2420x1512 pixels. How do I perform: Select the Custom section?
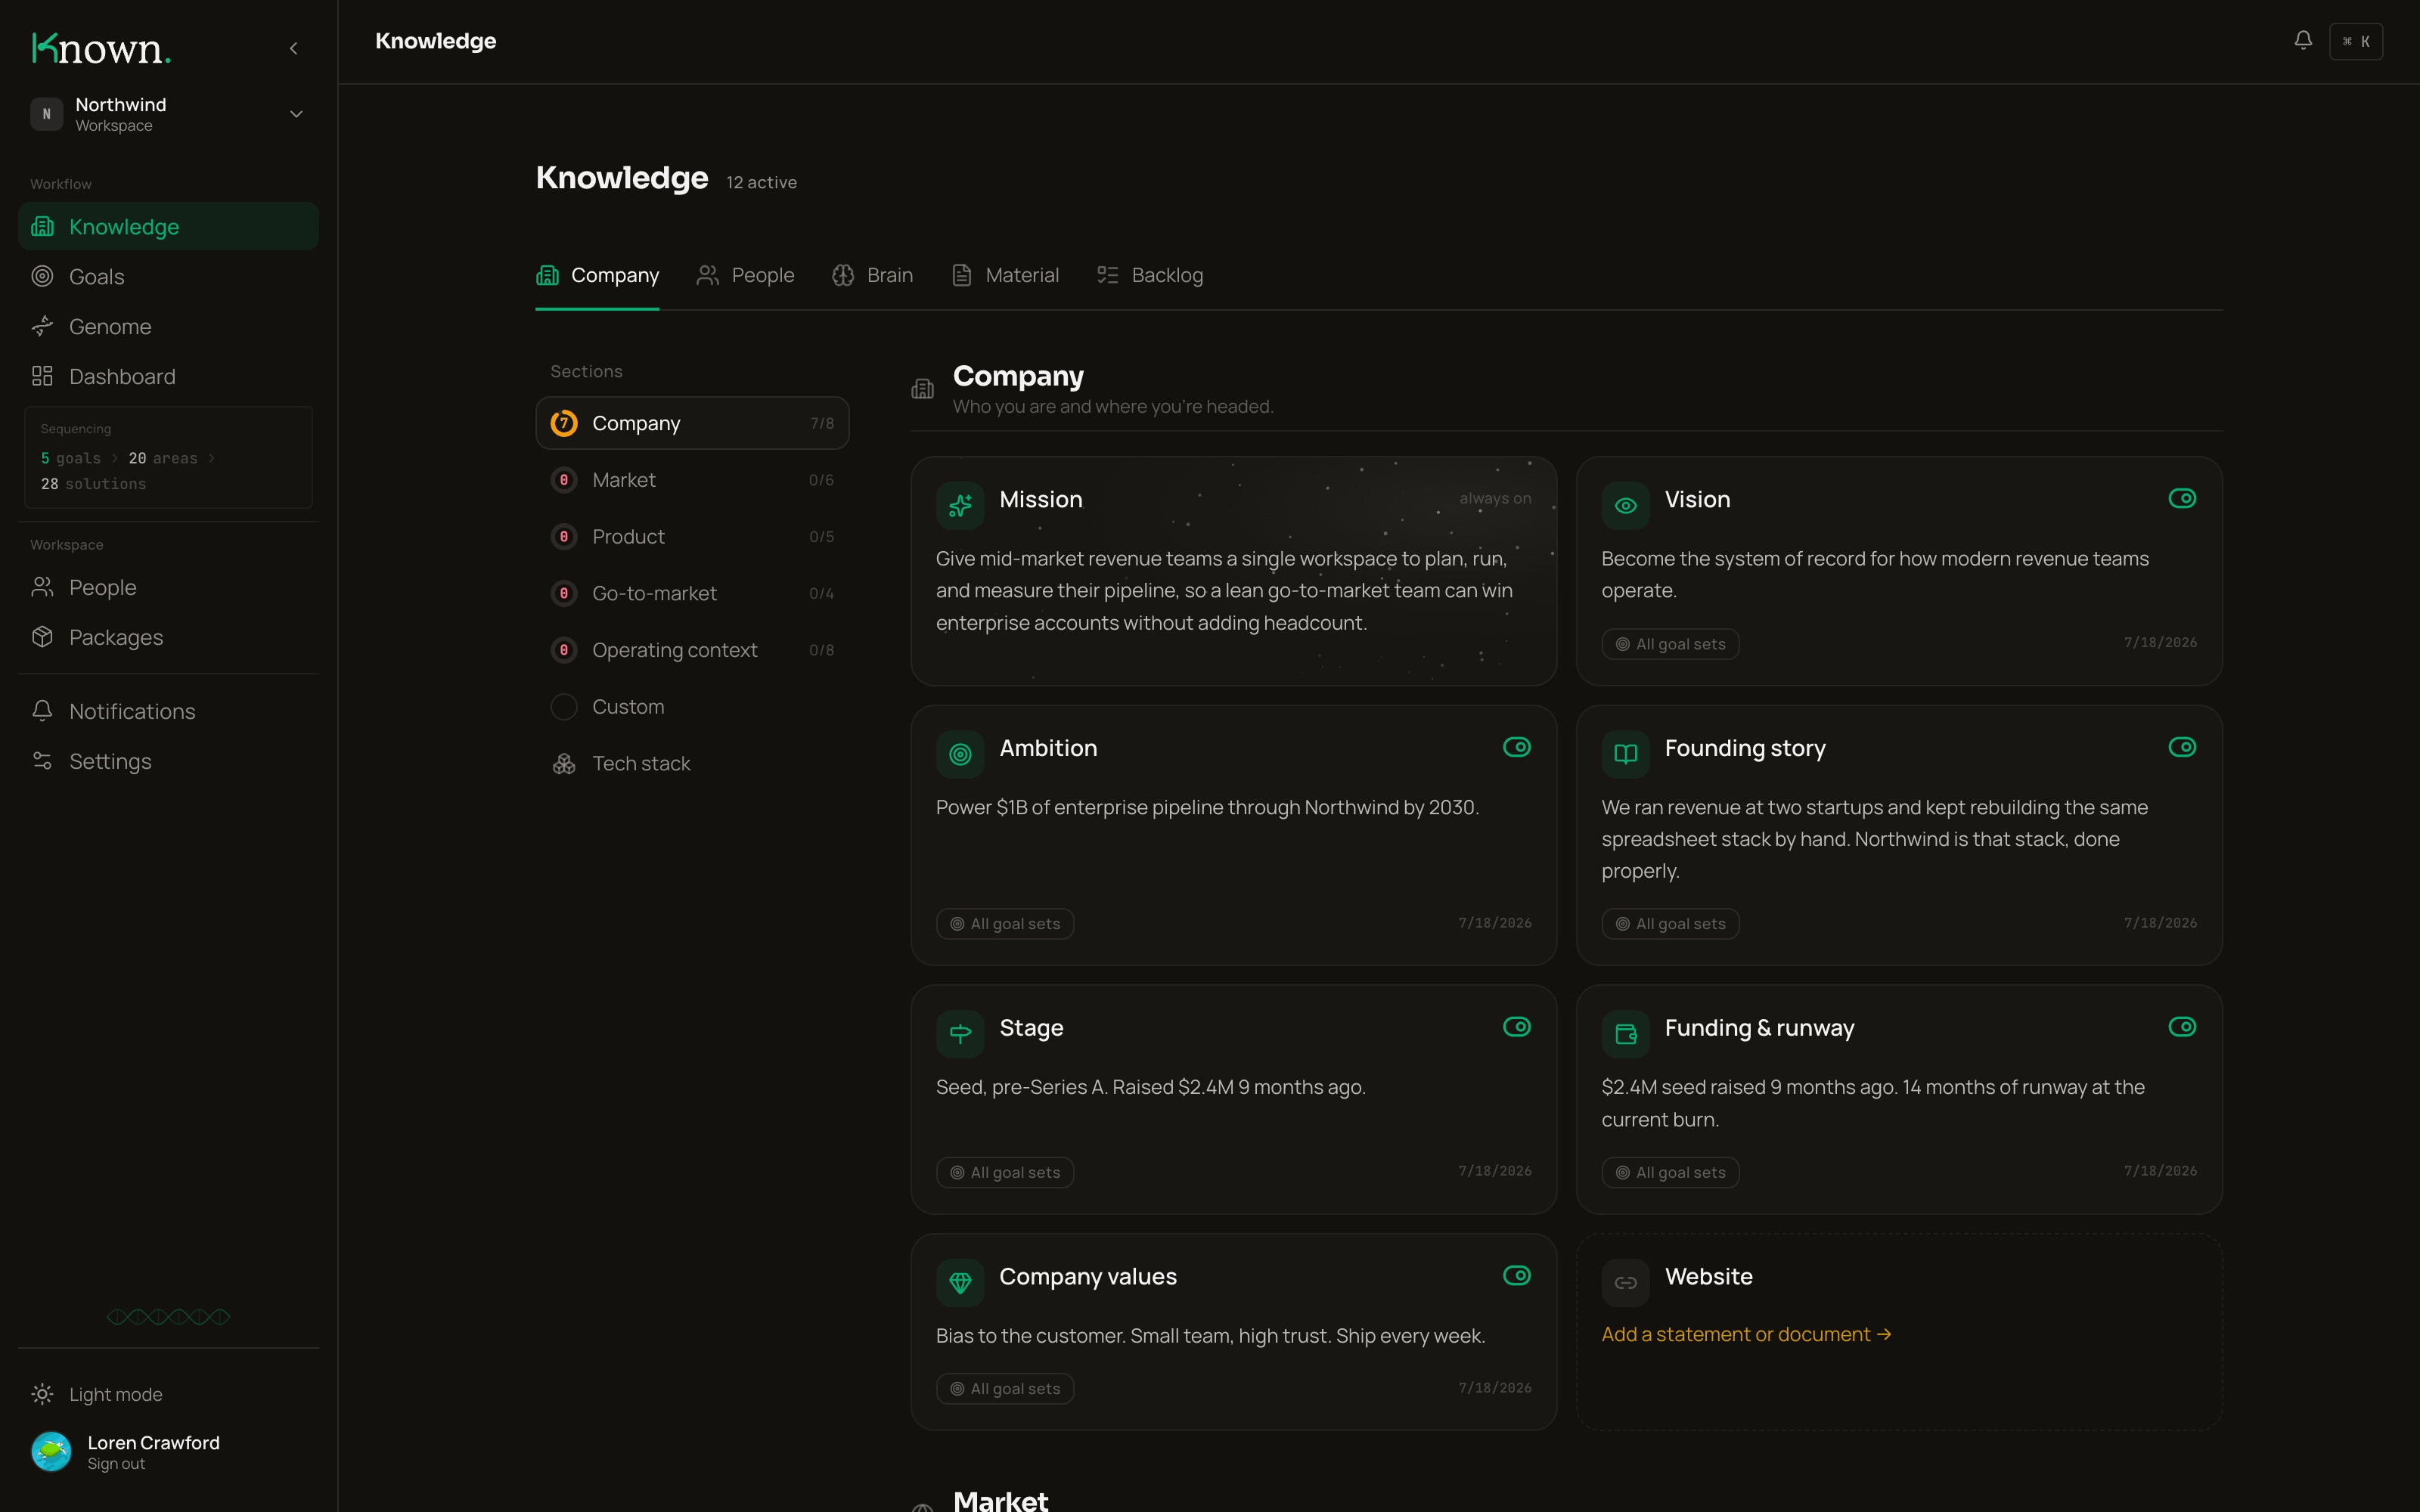click(692, 707)
